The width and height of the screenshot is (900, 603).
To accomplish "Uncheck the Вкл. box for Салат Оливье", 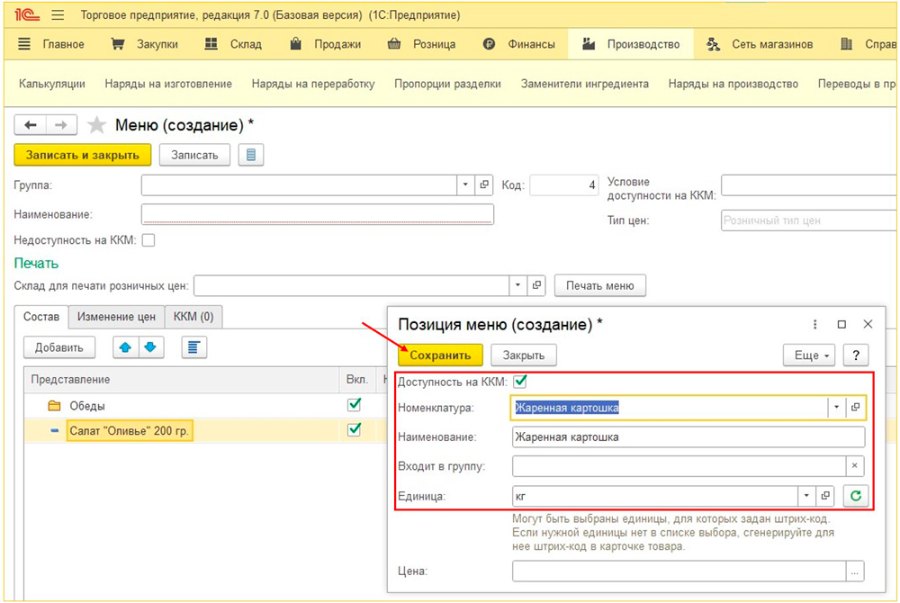I will pyautogui.click(x=354, y=430).
